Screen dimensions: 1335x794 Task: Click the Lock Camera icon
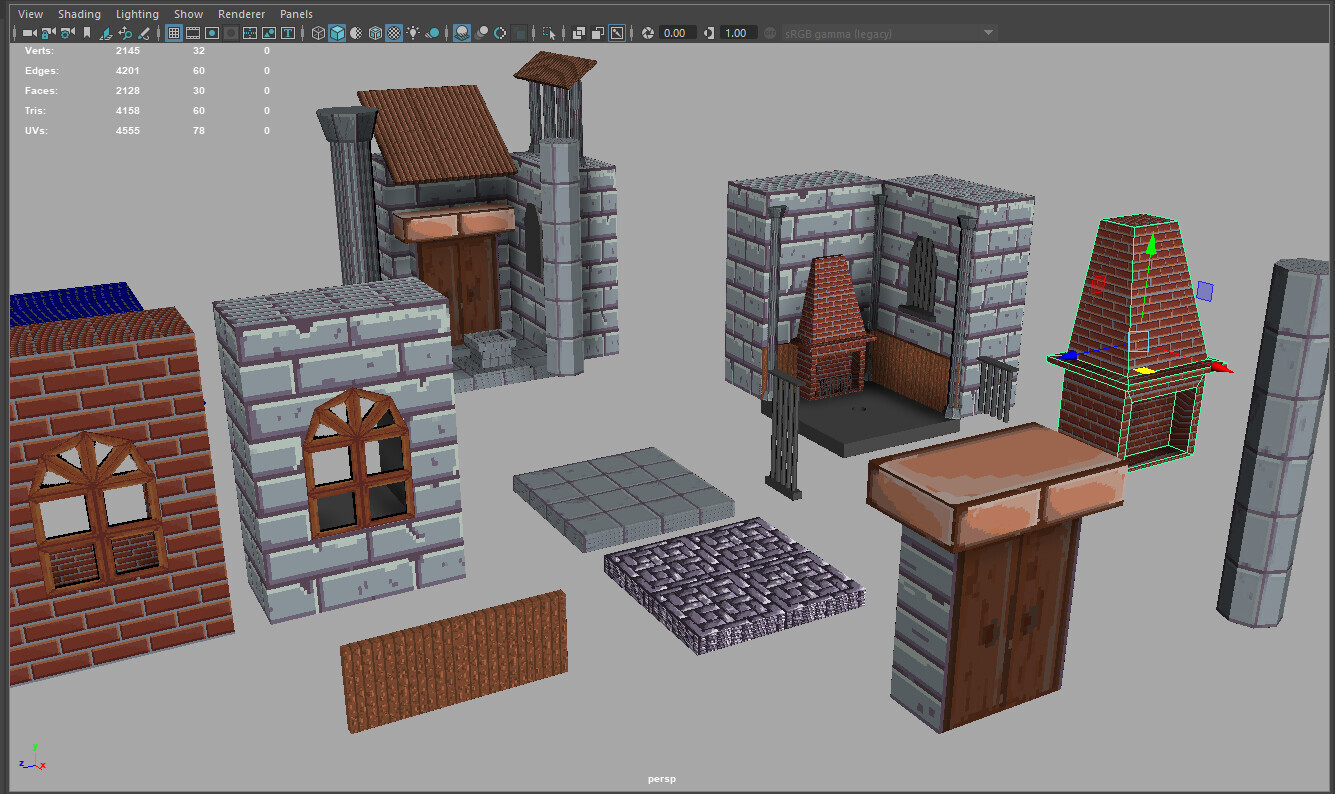pos(48,33)
